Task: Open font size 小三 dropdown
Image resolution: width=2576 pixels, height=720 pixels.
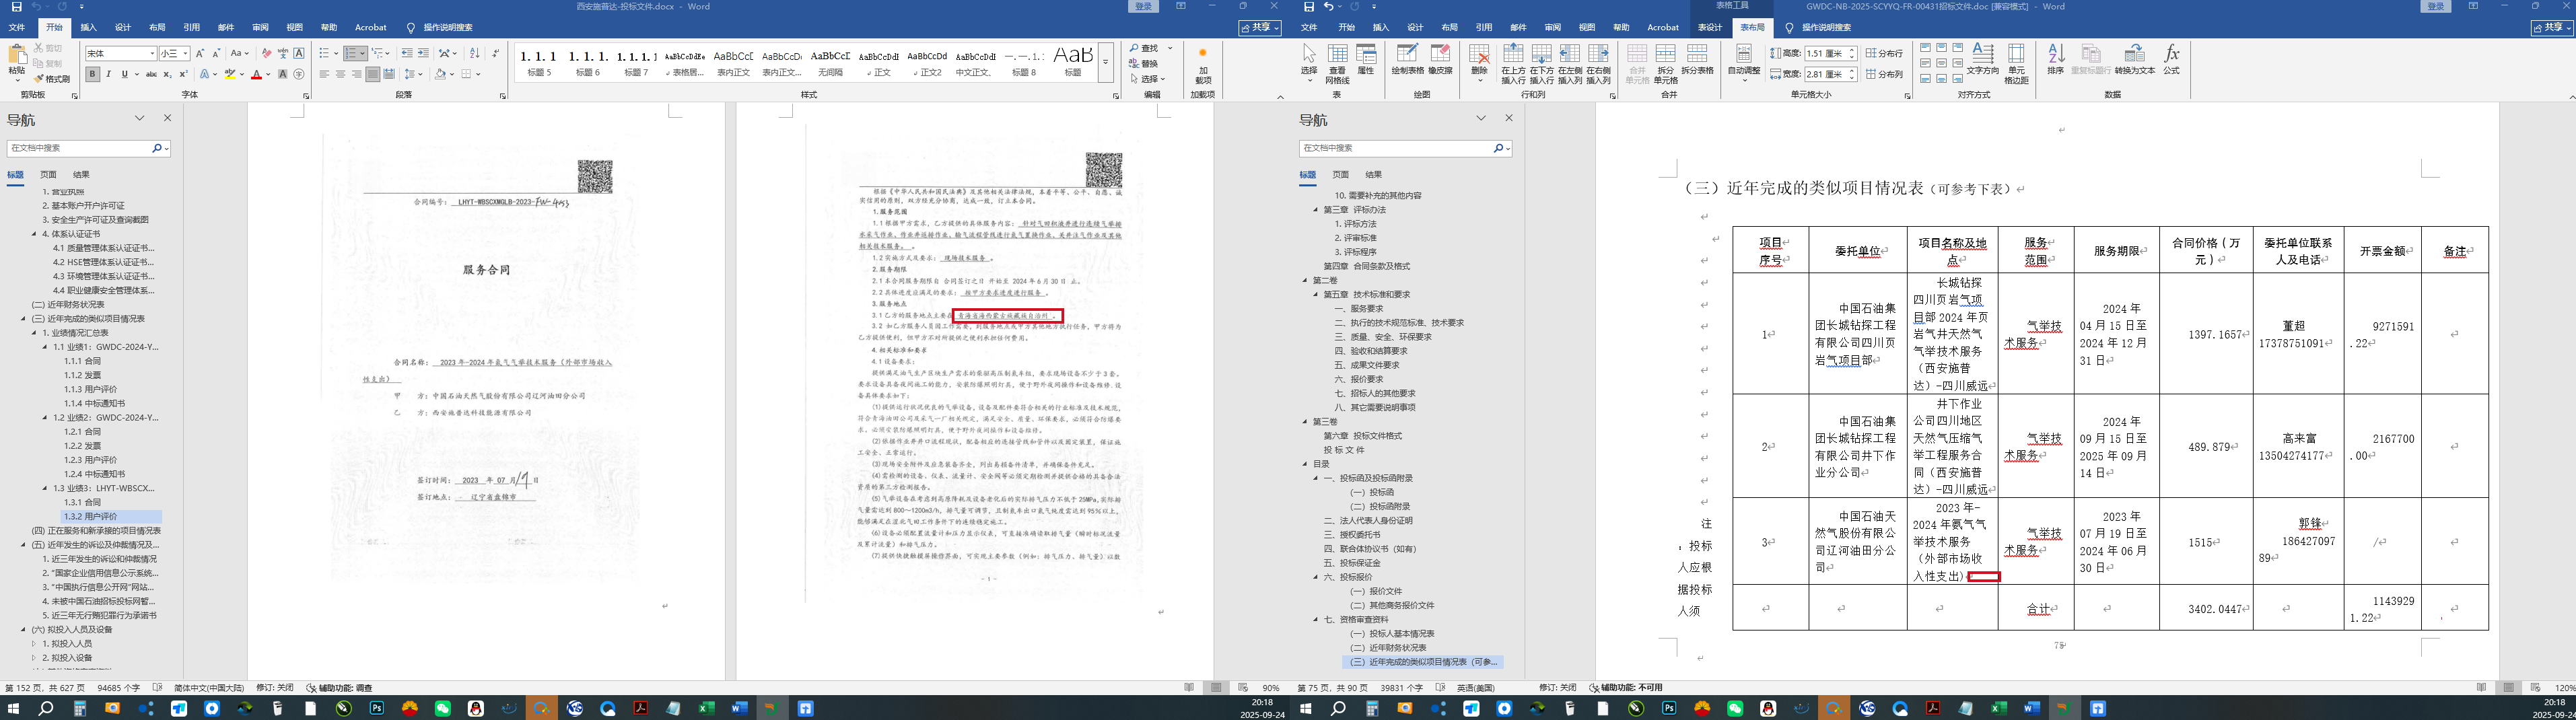Action: 186,53
